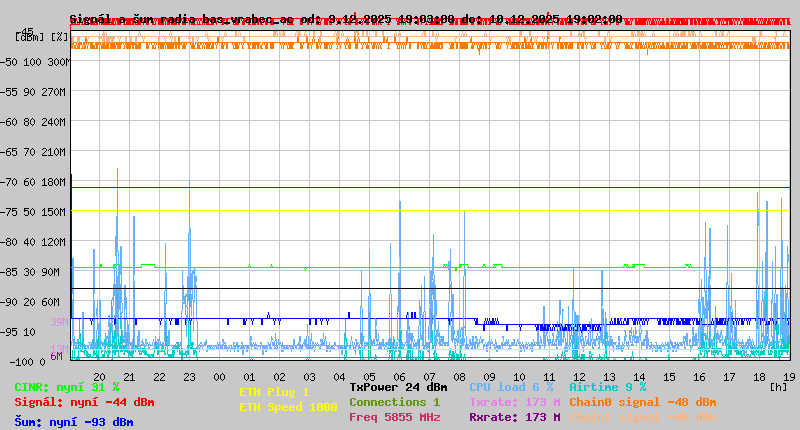Click the '[%]' axis unit label
Screen dimensions: 800x430
[x=60, y=37]
